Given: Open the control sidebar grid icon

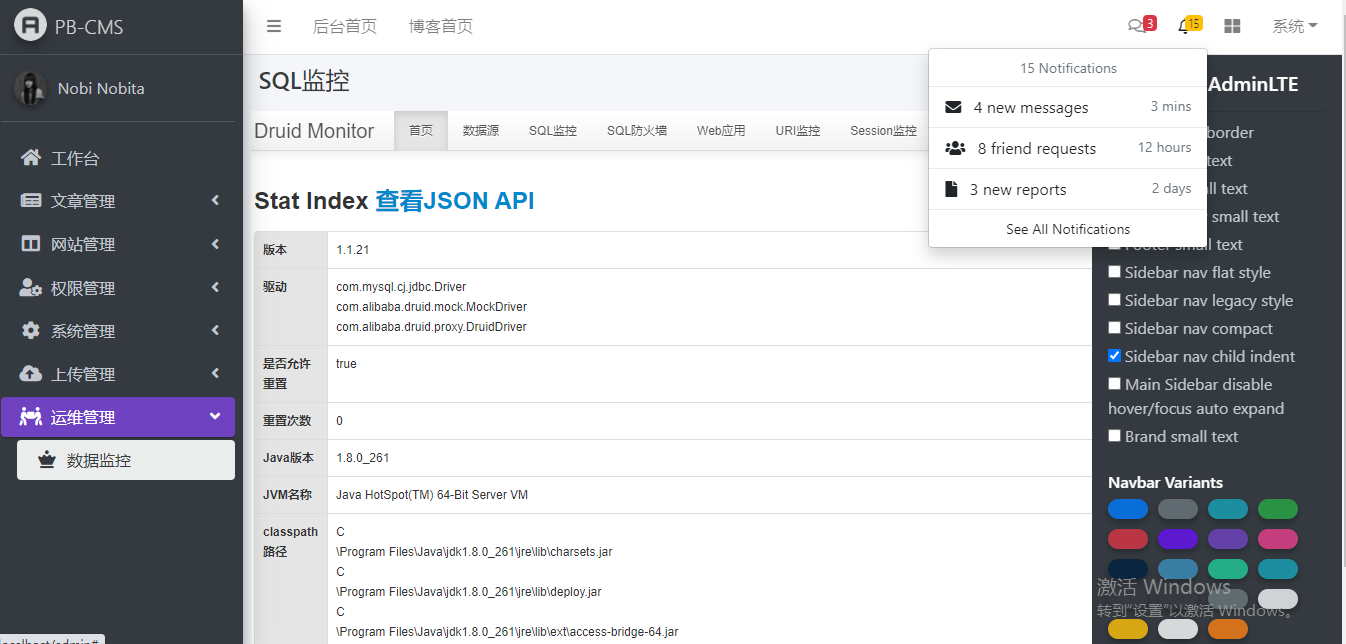Looking at the screenshot, I should [1233, 27].
